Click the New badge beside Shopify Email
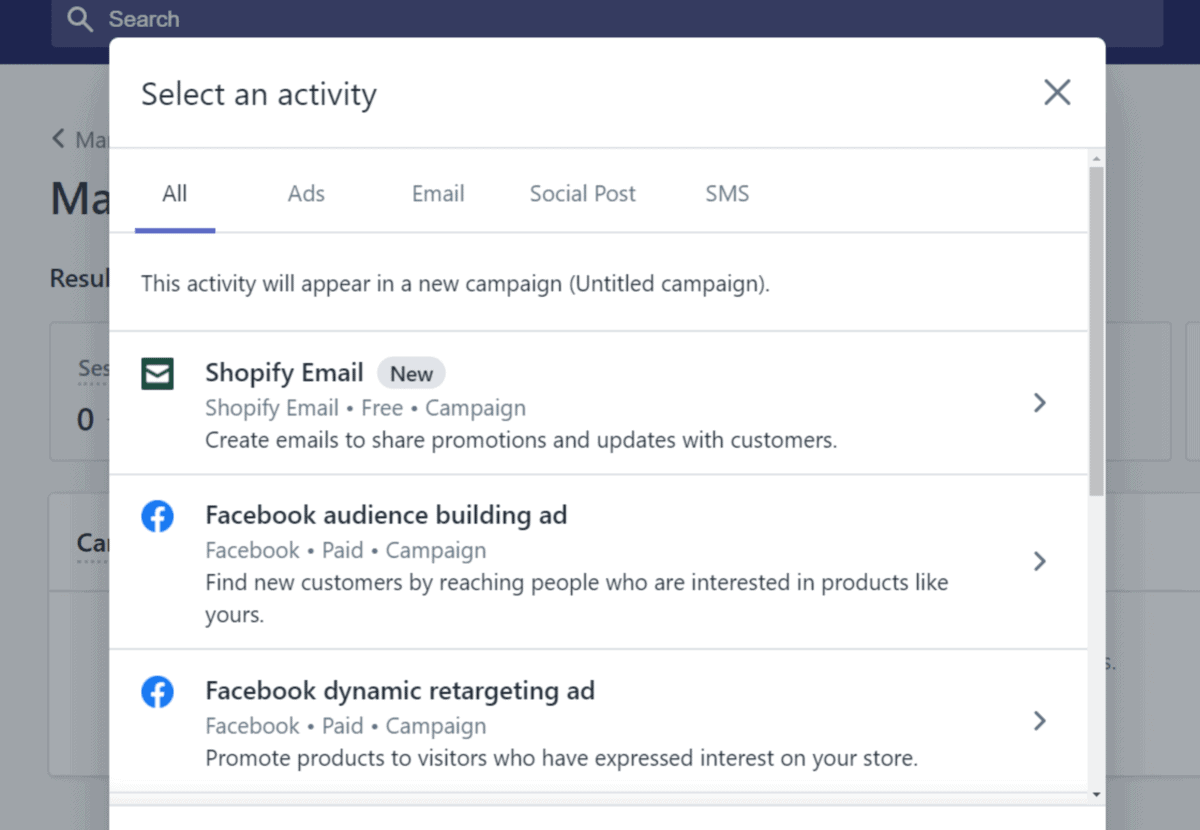Viewport: 1200px width, 830px height. [x=411, y=374]
